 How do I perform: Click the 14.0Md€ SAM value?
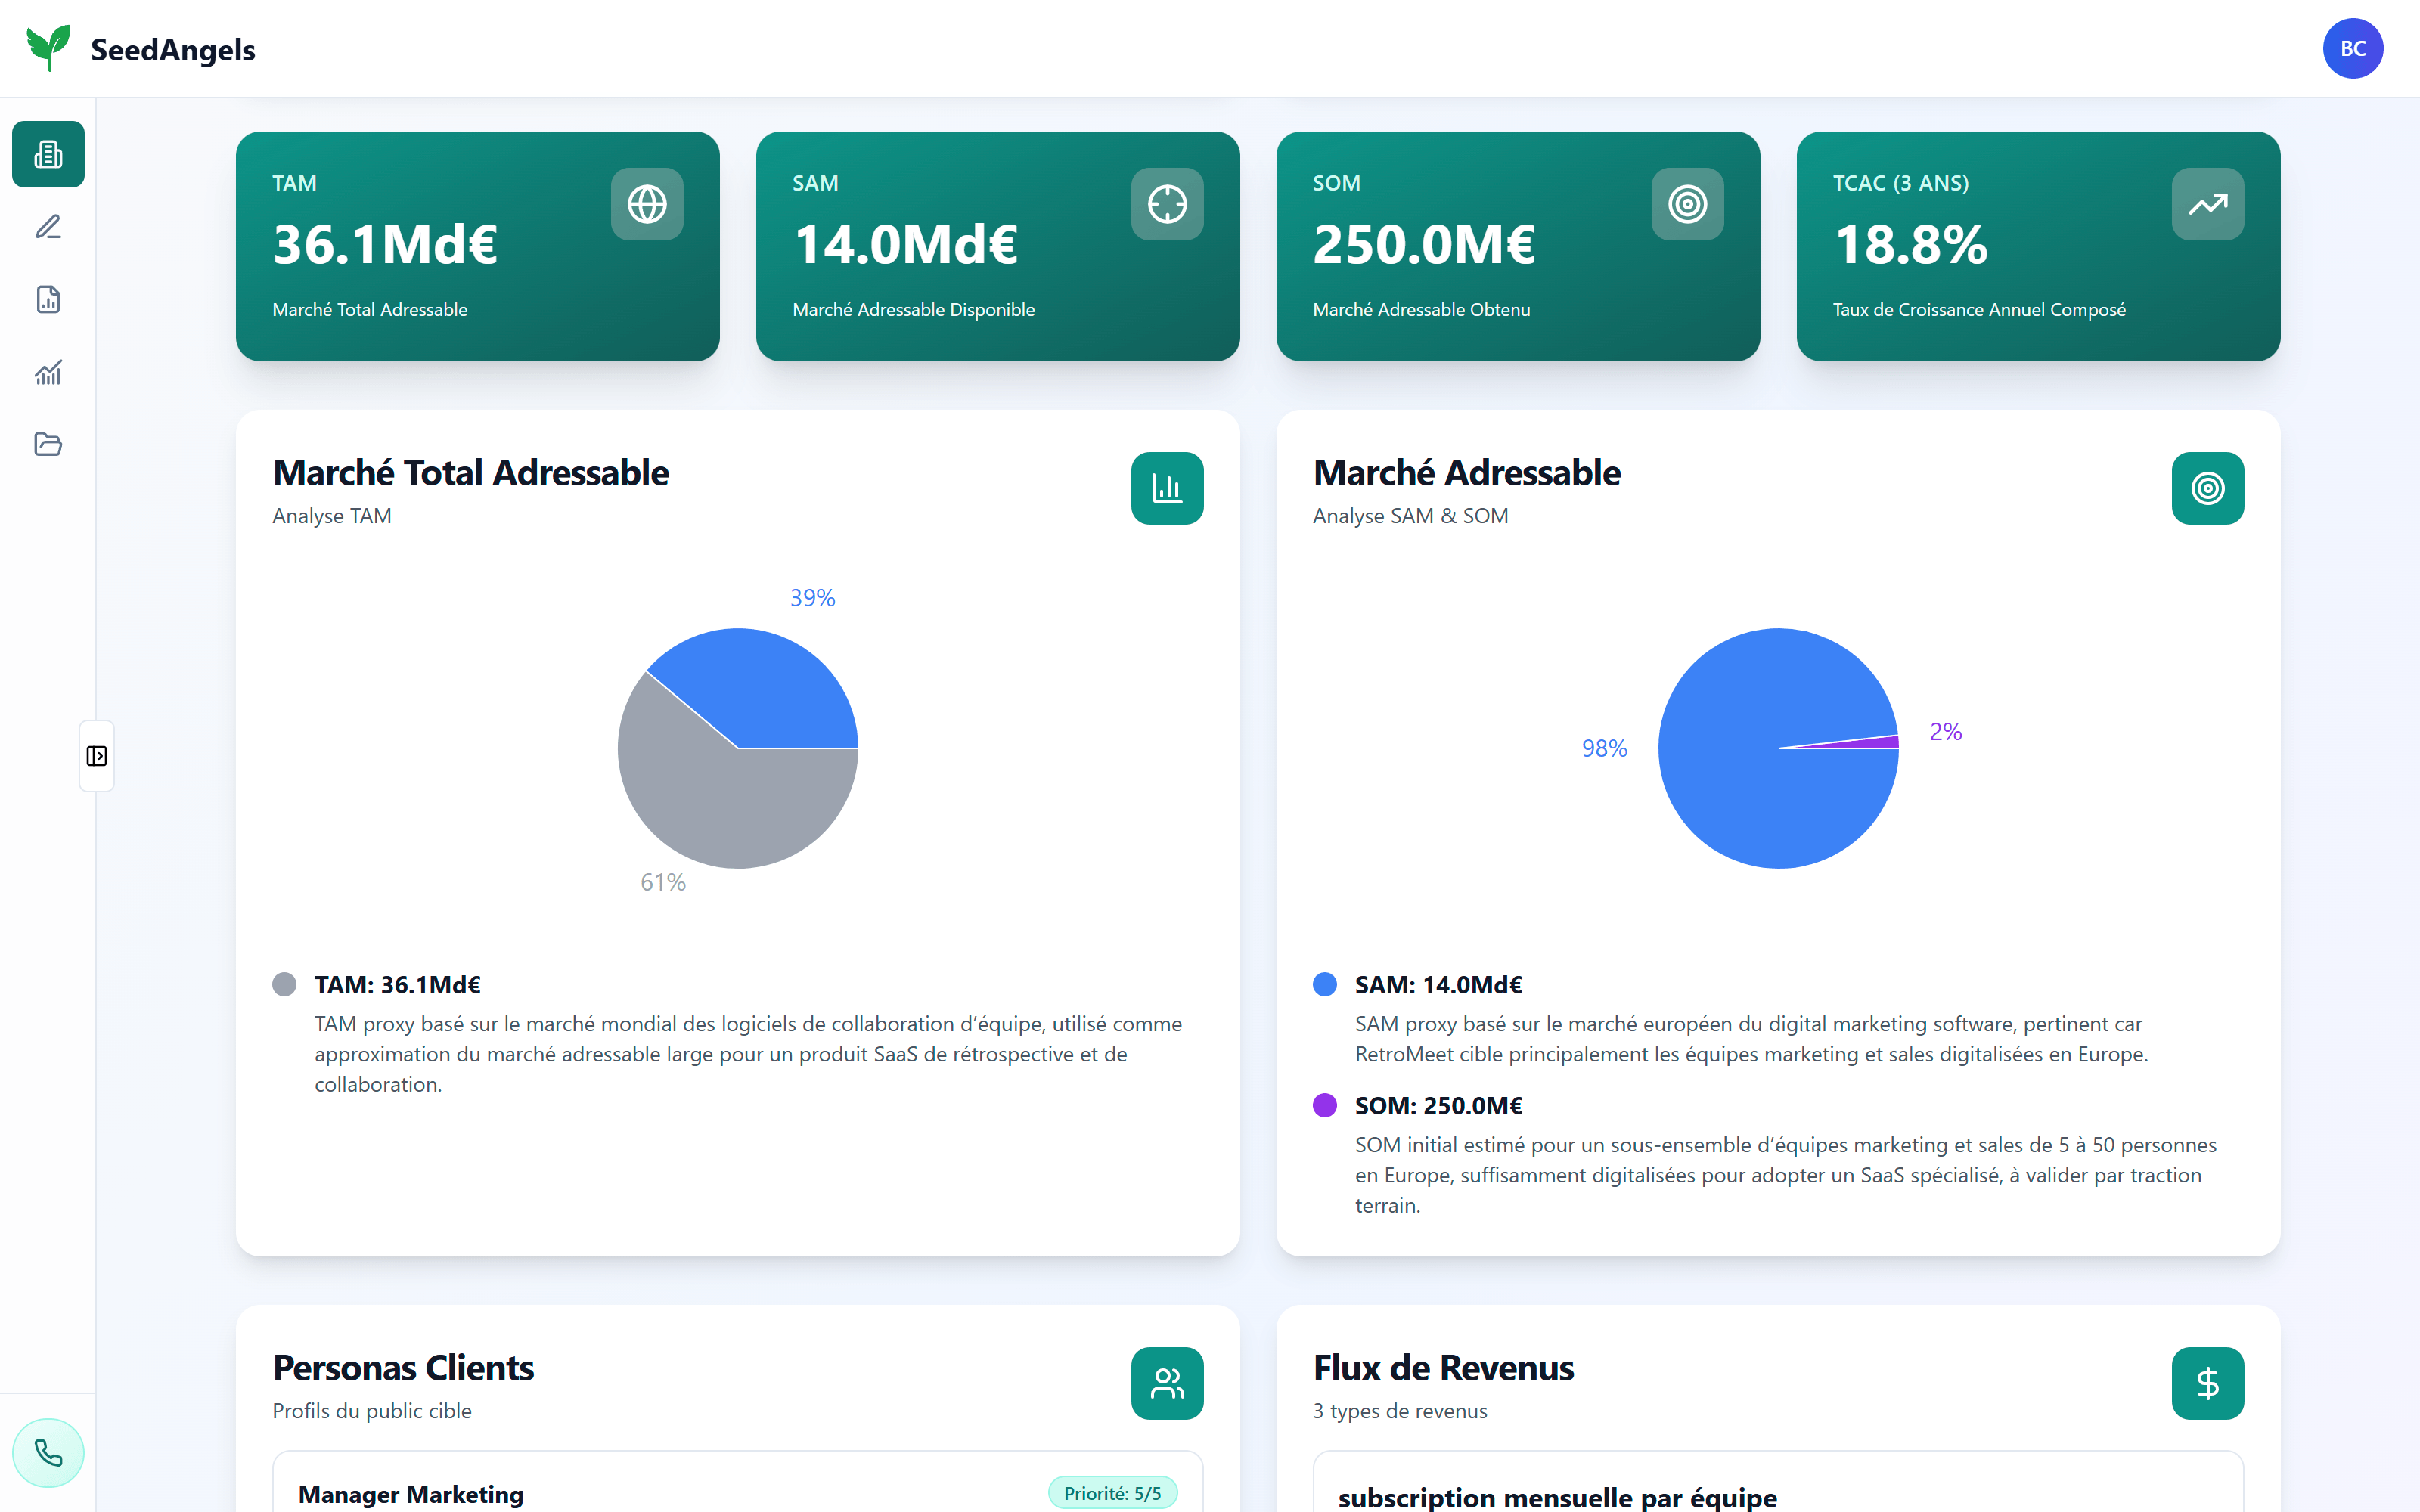(x=905, y=244)
